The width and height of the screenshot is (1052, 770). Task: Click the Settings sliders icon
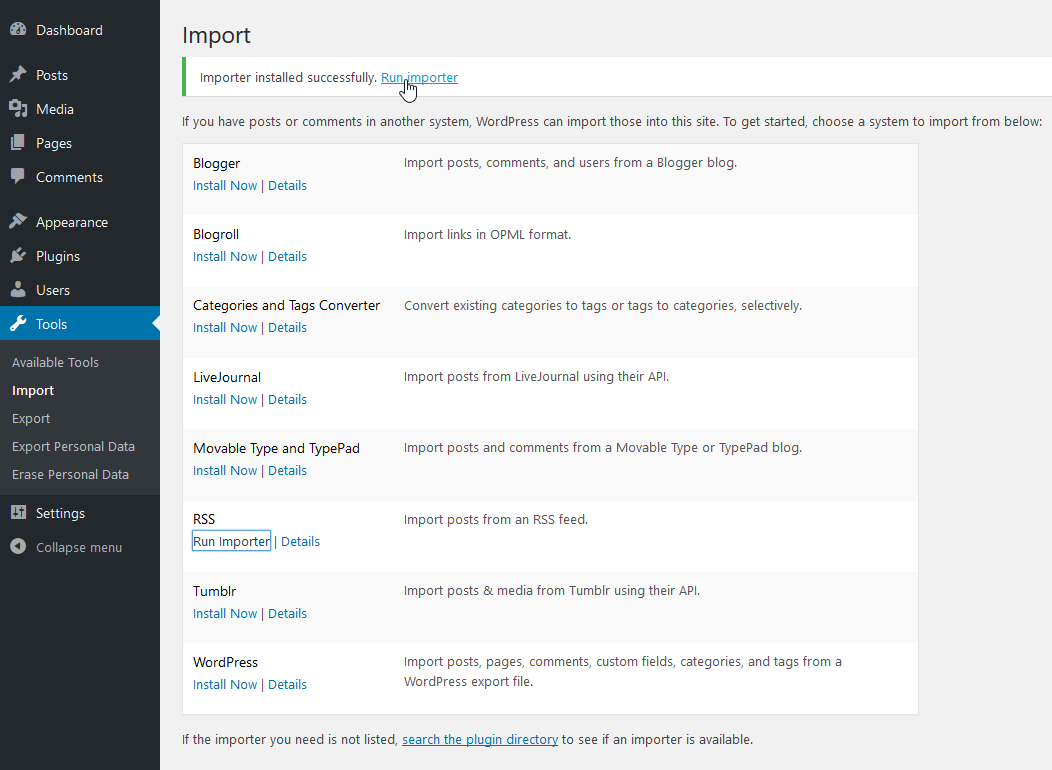pos(18,513)
